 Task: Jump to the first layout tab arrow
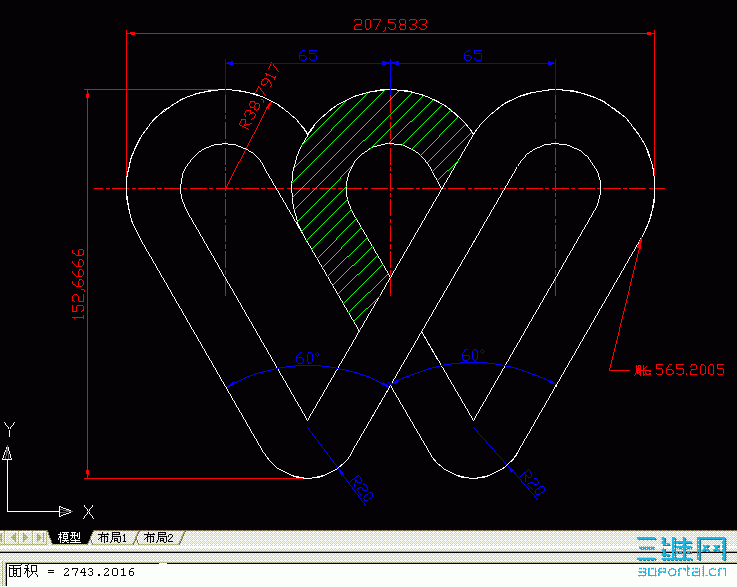2,537
